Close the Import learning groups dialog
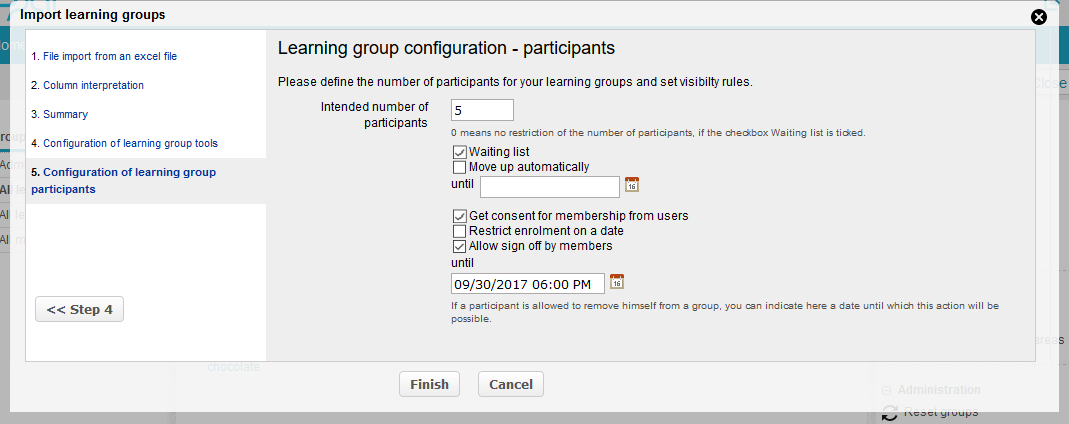 1038,17
